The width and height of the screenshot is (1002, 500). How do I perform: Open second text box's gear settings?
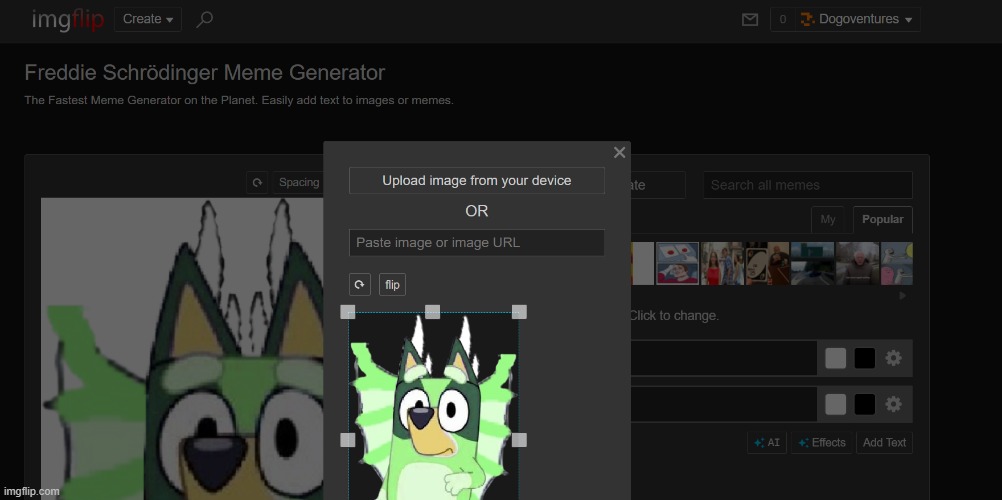(x=893, y=404)
